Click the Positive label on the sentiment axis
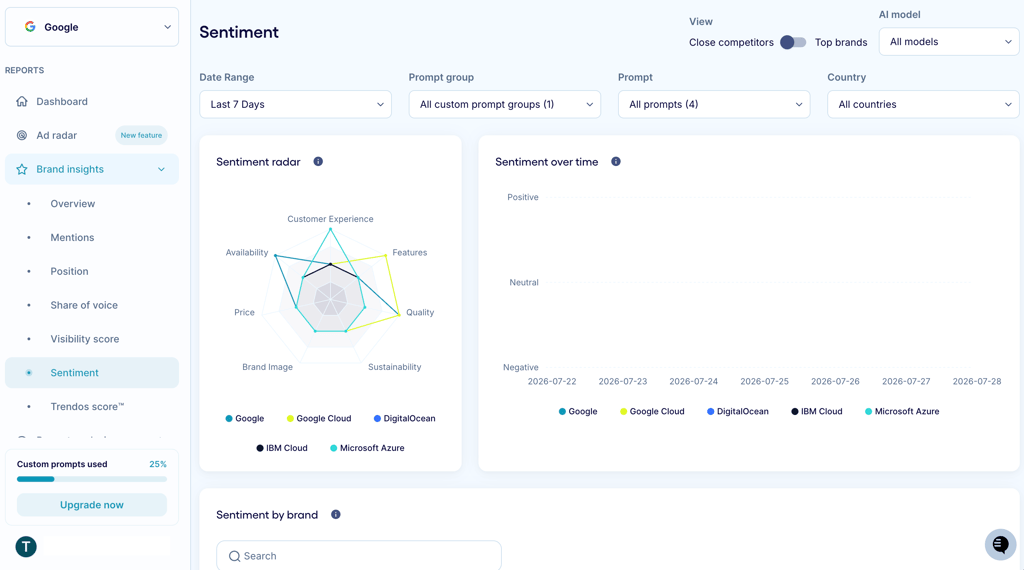Image resolution: width=1024 pixels, height=570 pixels. [x=523, y=197]
